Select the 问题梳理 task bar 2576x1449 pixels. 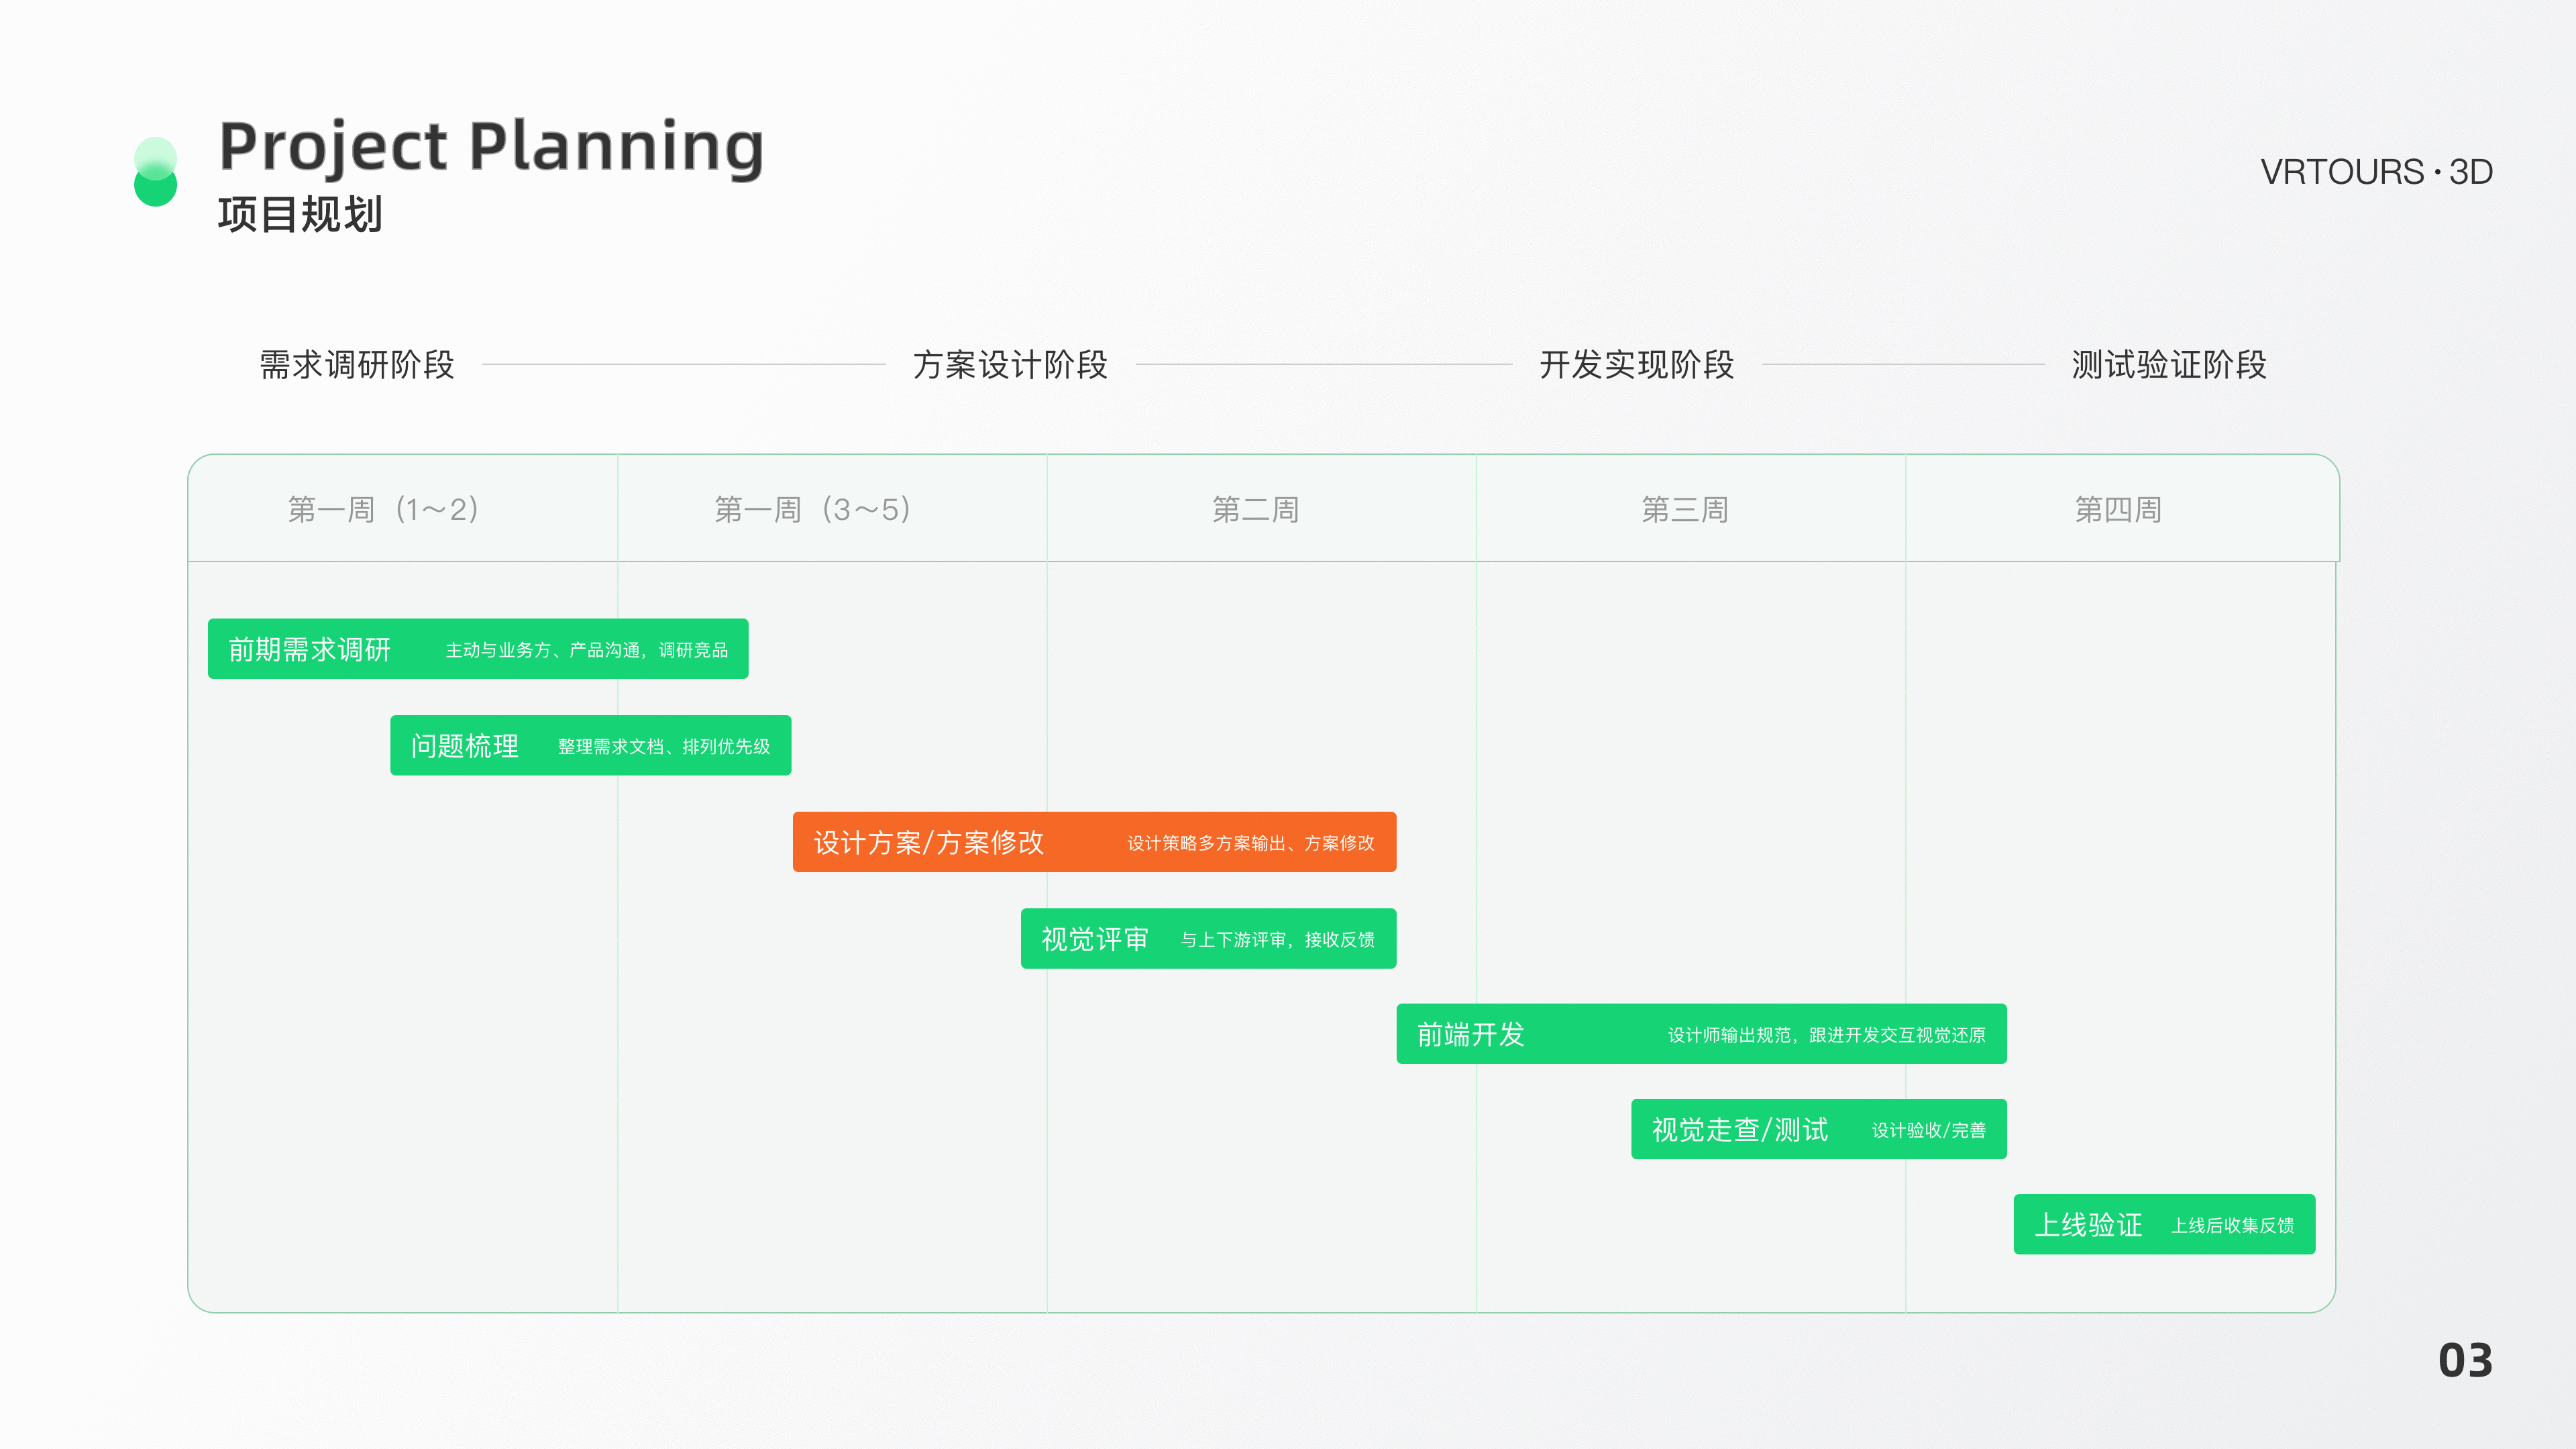(590, 745)
